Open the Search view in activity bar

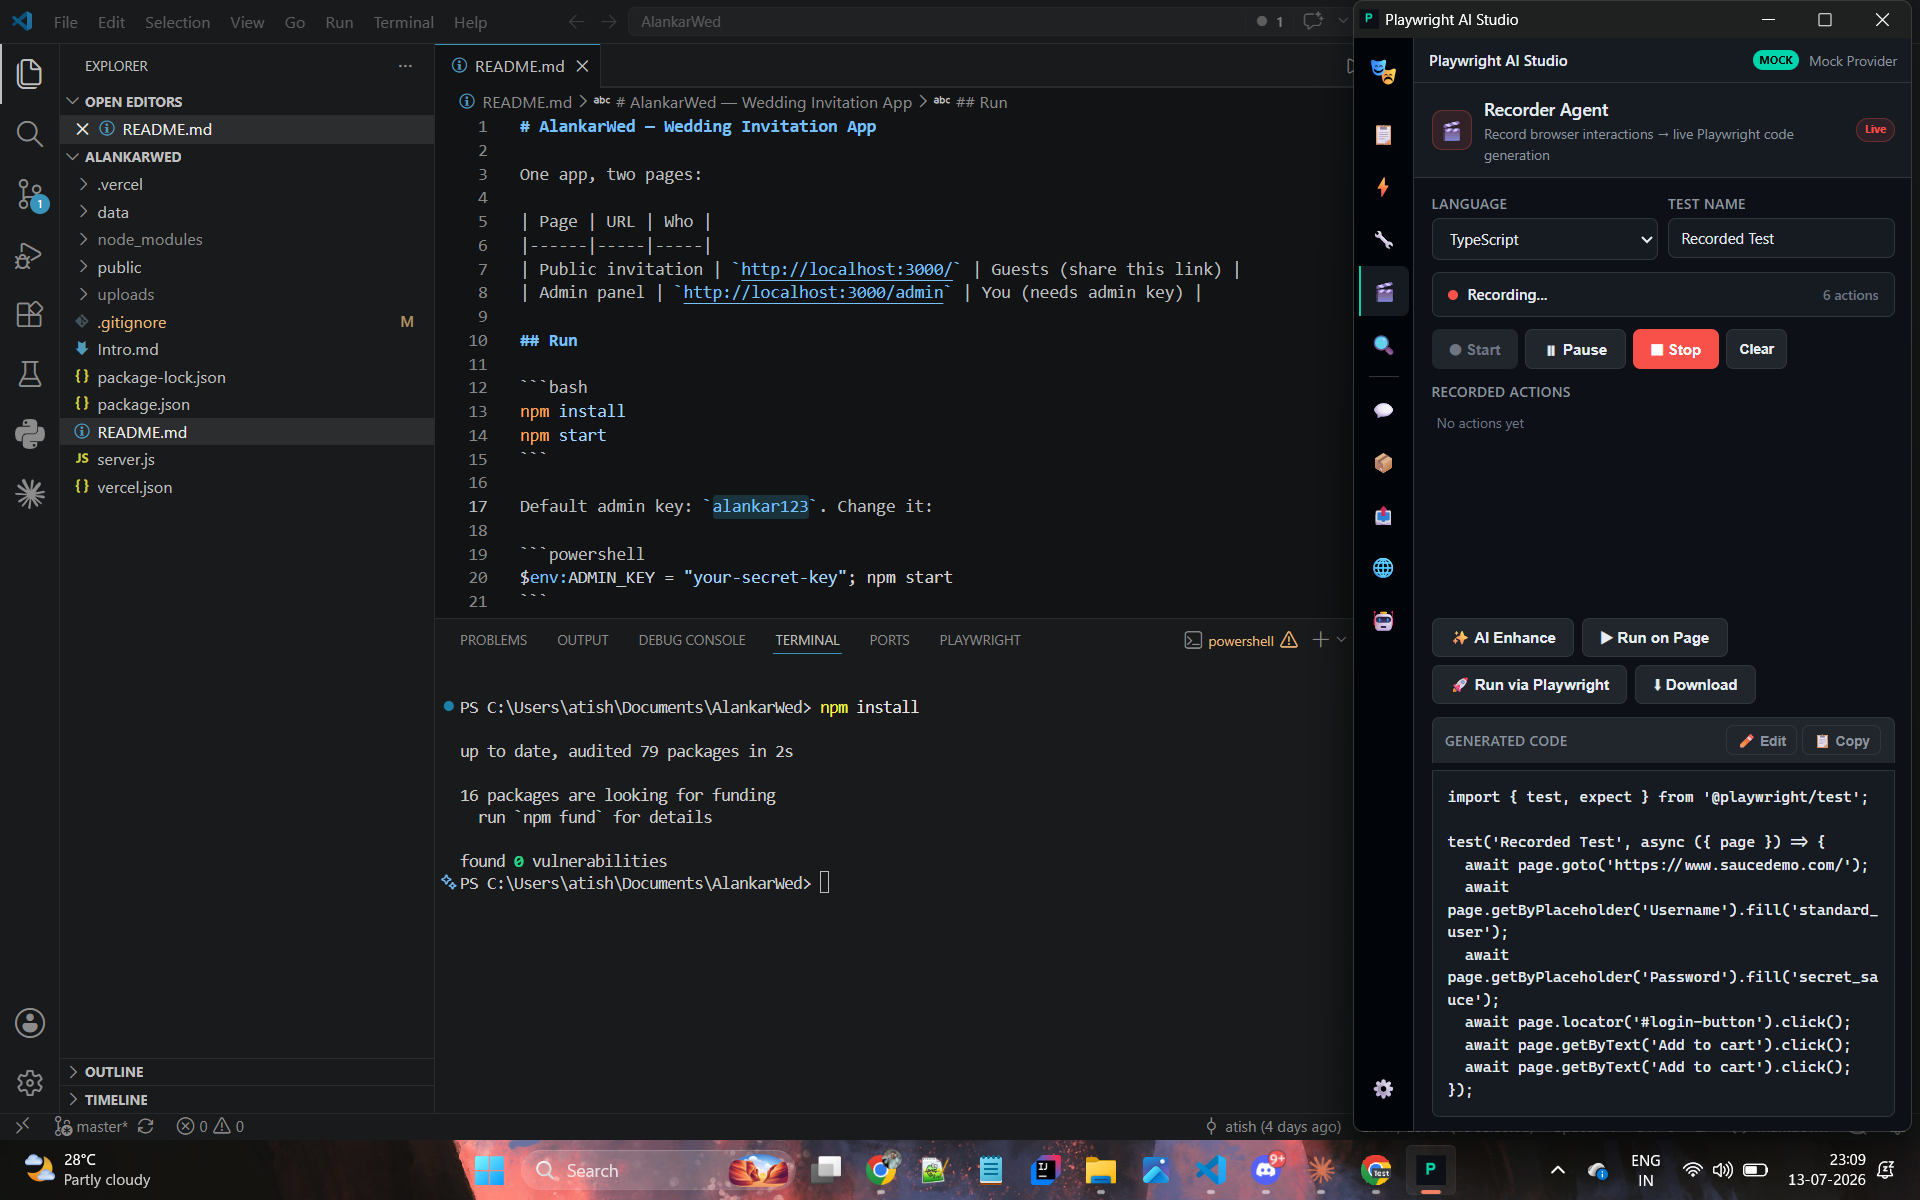coord(30,133)
